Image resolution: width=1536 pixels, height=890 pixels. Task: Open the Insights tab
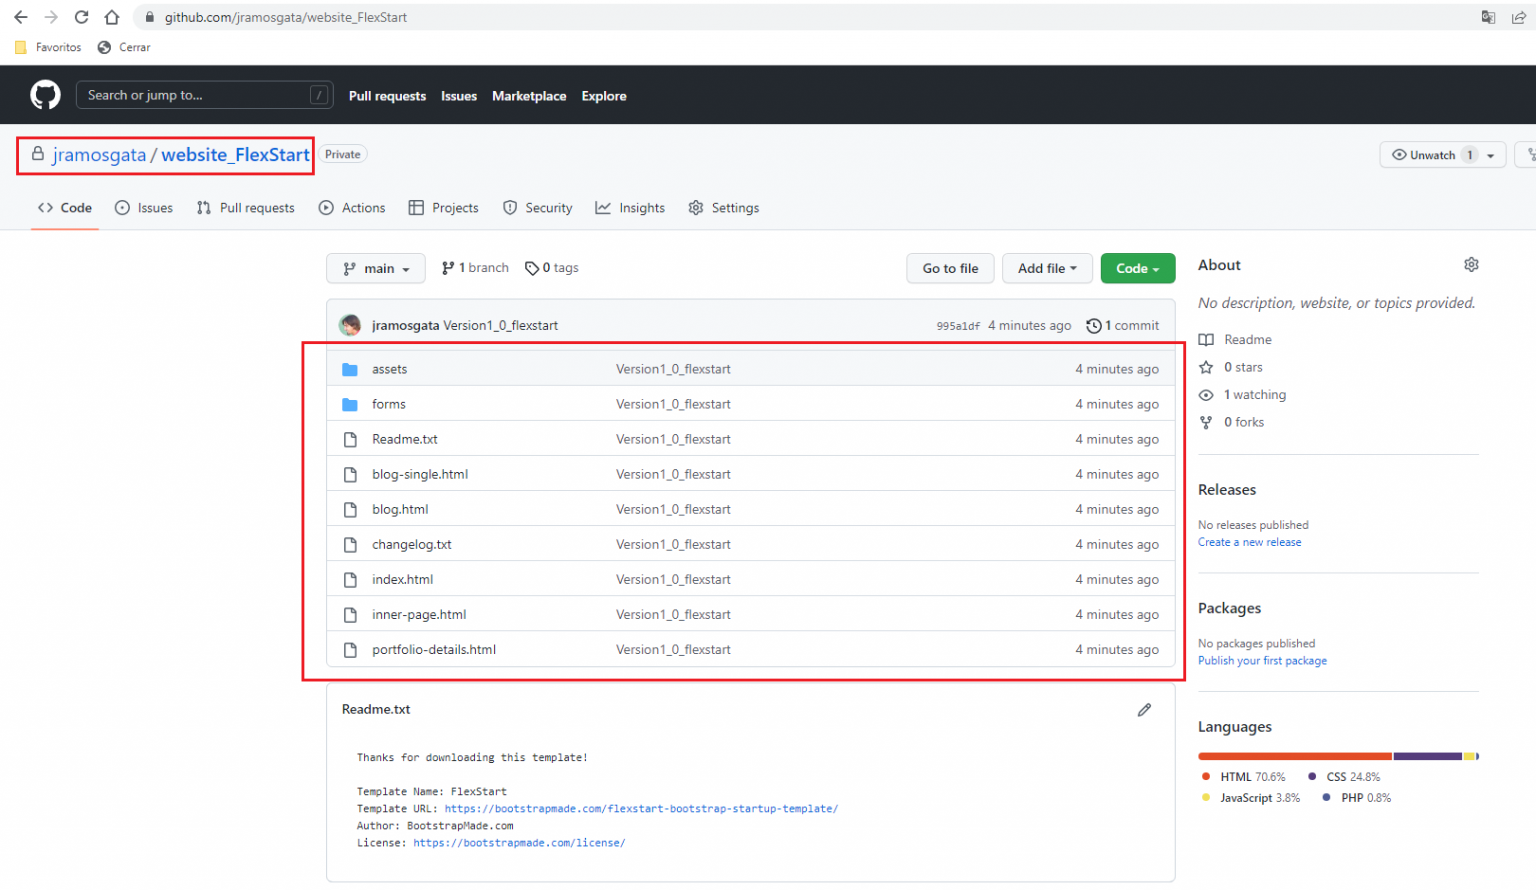point(630,208)
